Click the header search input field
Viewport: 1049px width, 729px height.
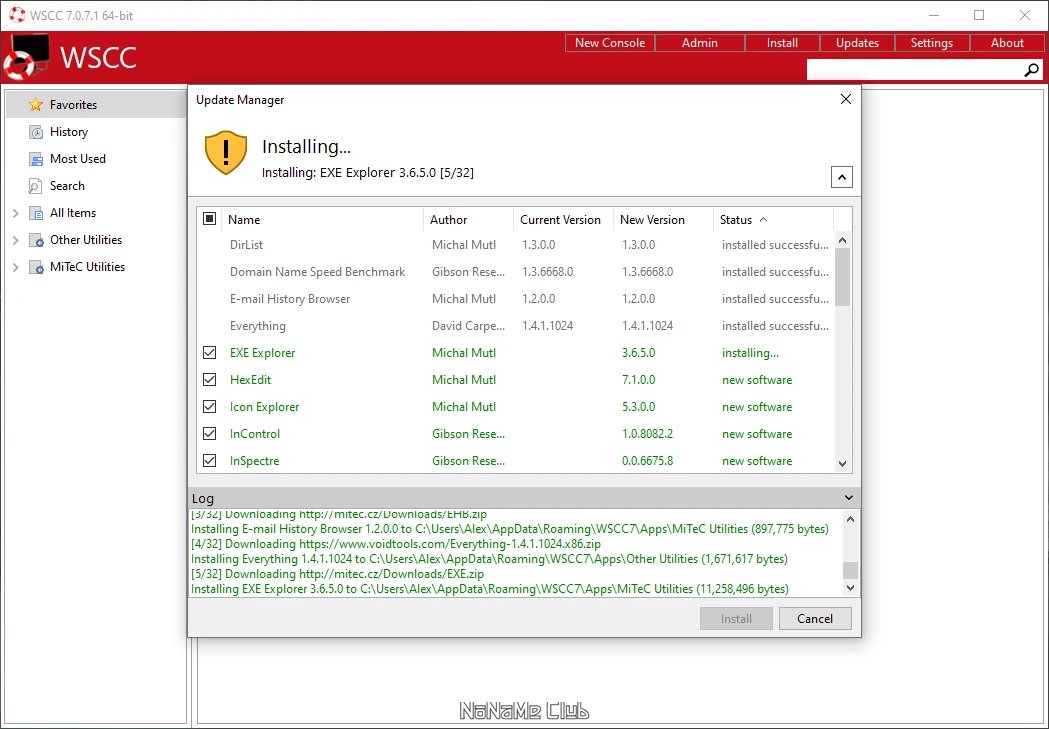point(915,70)
